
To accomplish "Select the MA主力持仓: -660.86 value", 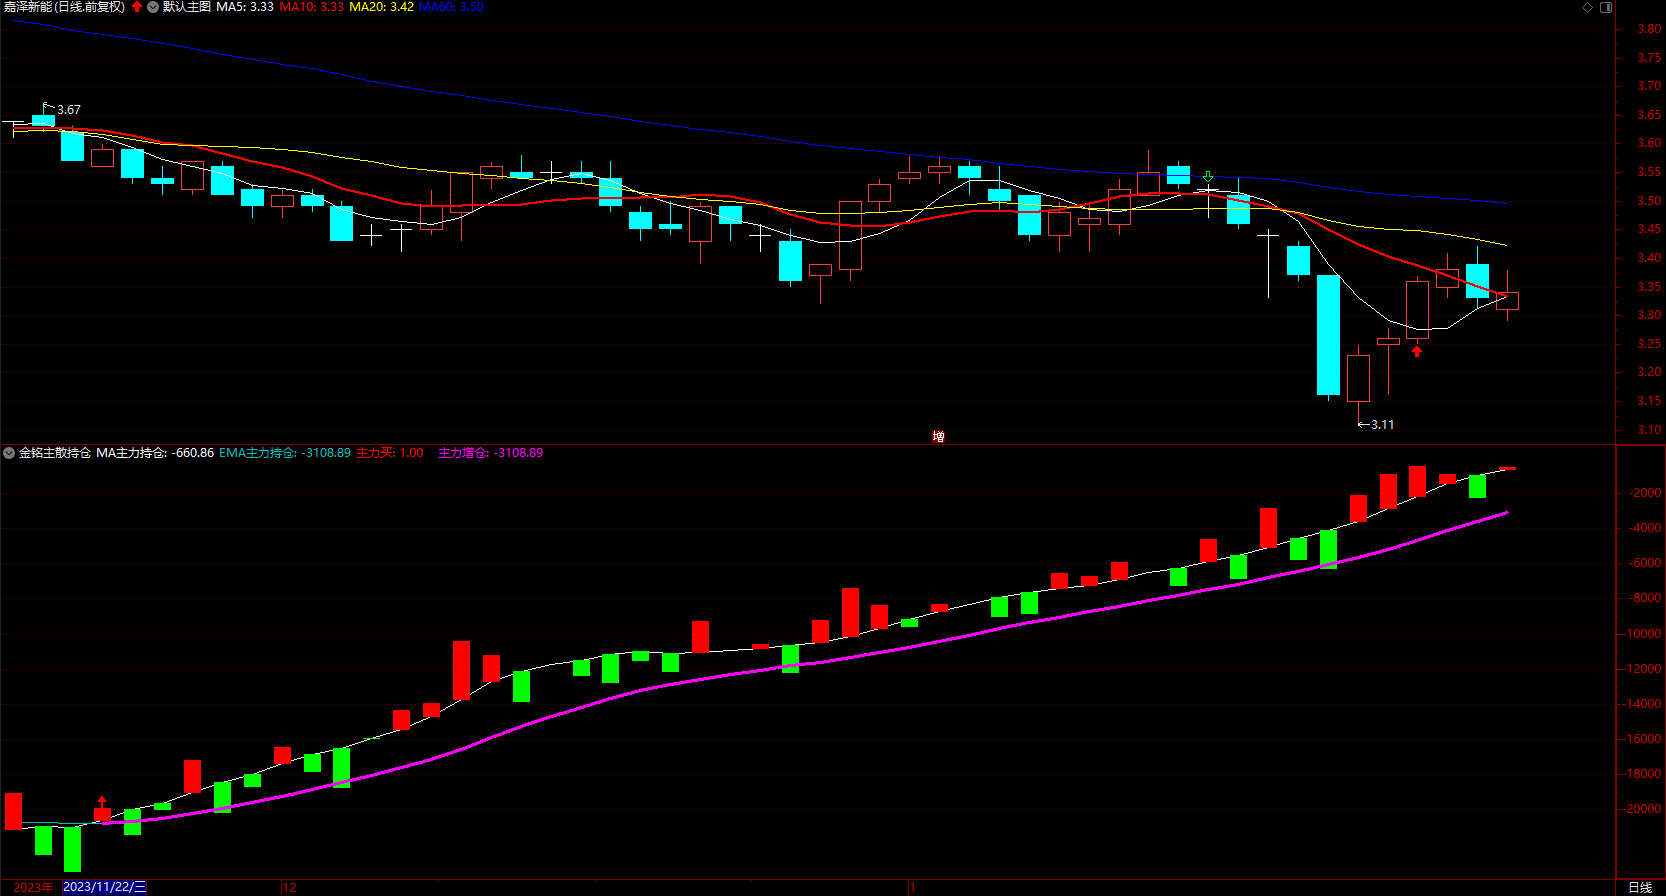I will pyautogui.click(x=155, y=453).
